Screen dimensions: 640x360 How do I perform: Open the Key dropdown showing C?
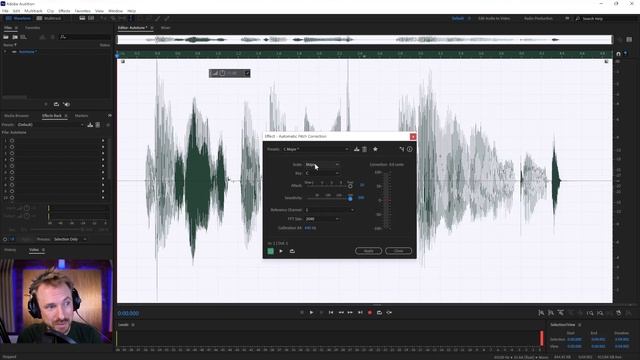322,173
